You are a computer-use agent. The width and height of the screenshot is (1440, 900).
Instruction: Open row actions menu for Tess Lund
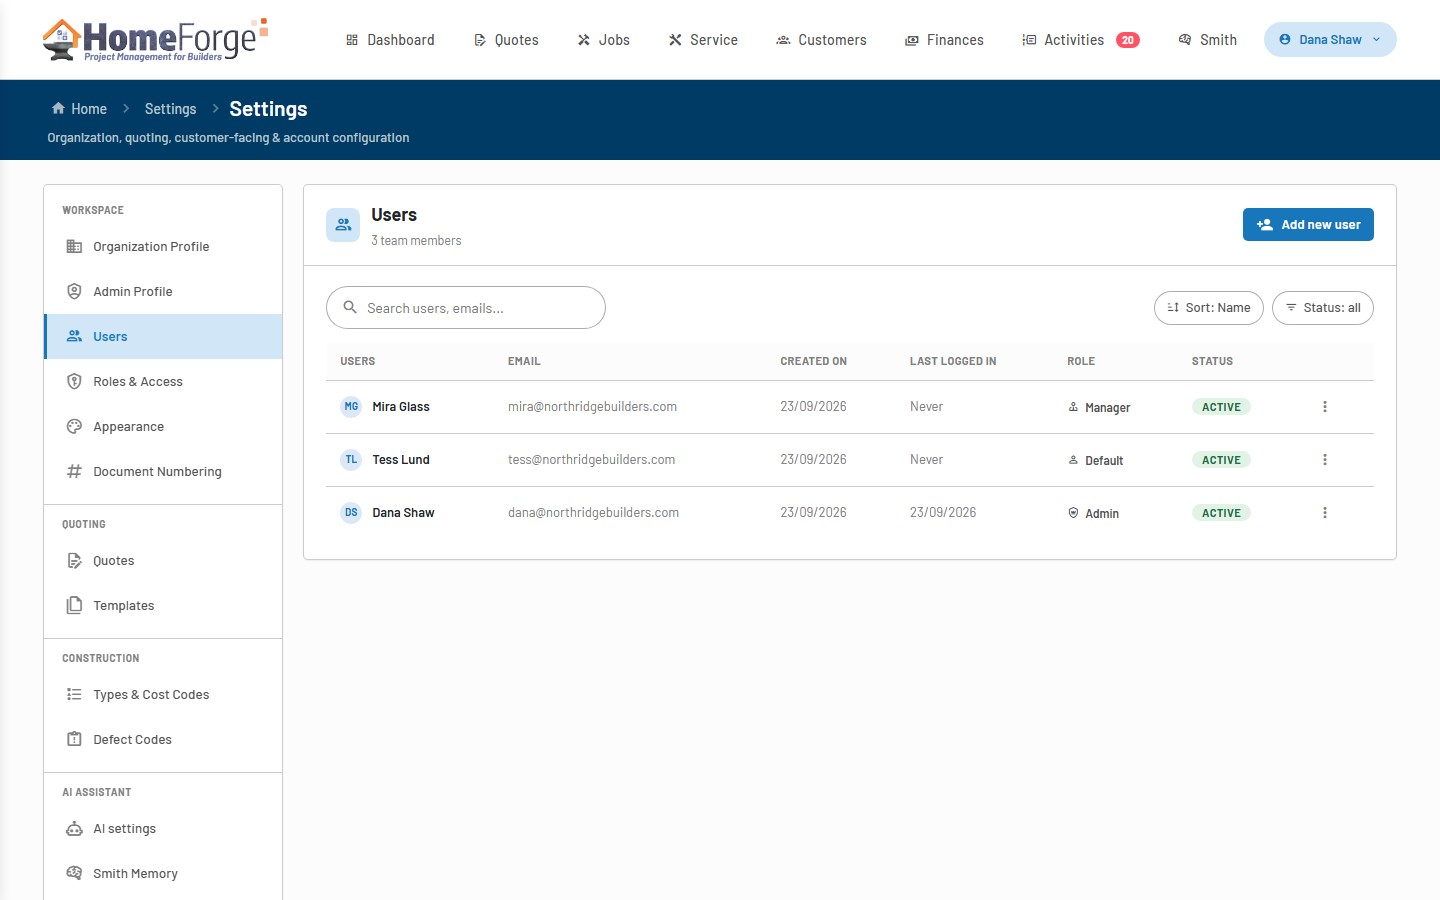(1325, 460)
